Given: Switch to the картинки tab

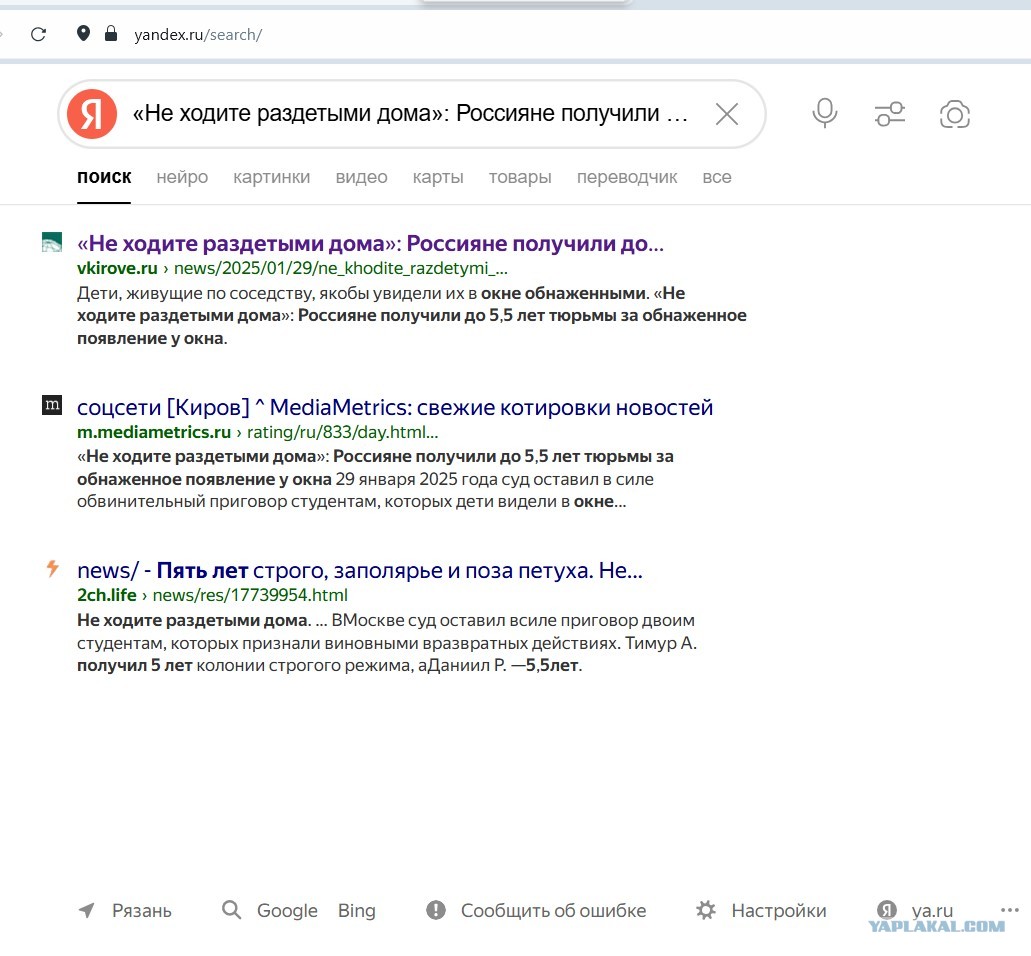Looking at the screenshot, I should 272,177.
